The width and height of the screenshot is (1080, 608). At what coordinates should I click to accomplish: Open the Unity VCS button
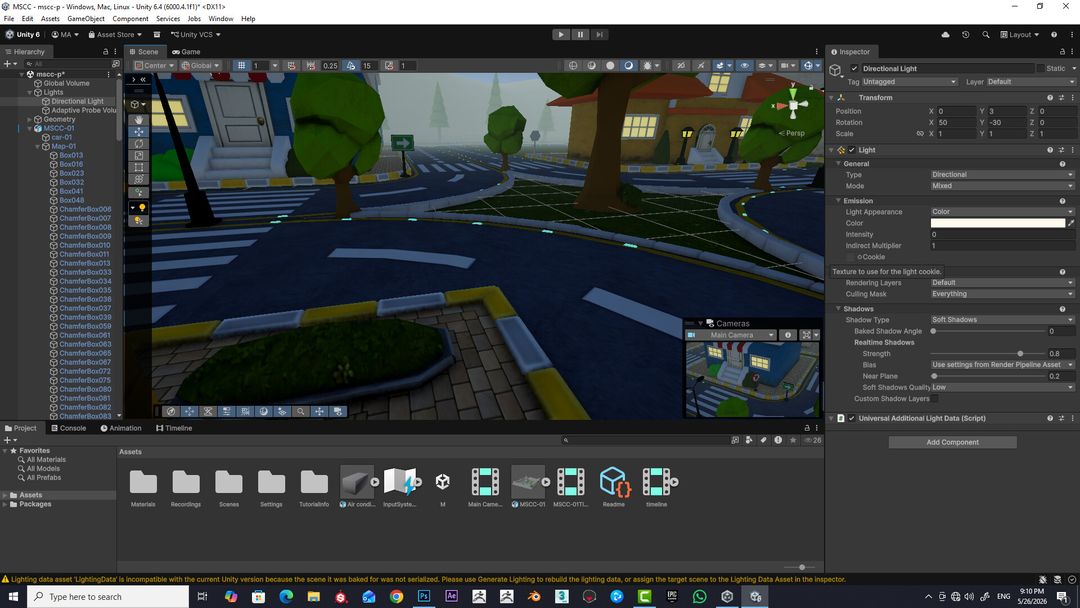196,34
